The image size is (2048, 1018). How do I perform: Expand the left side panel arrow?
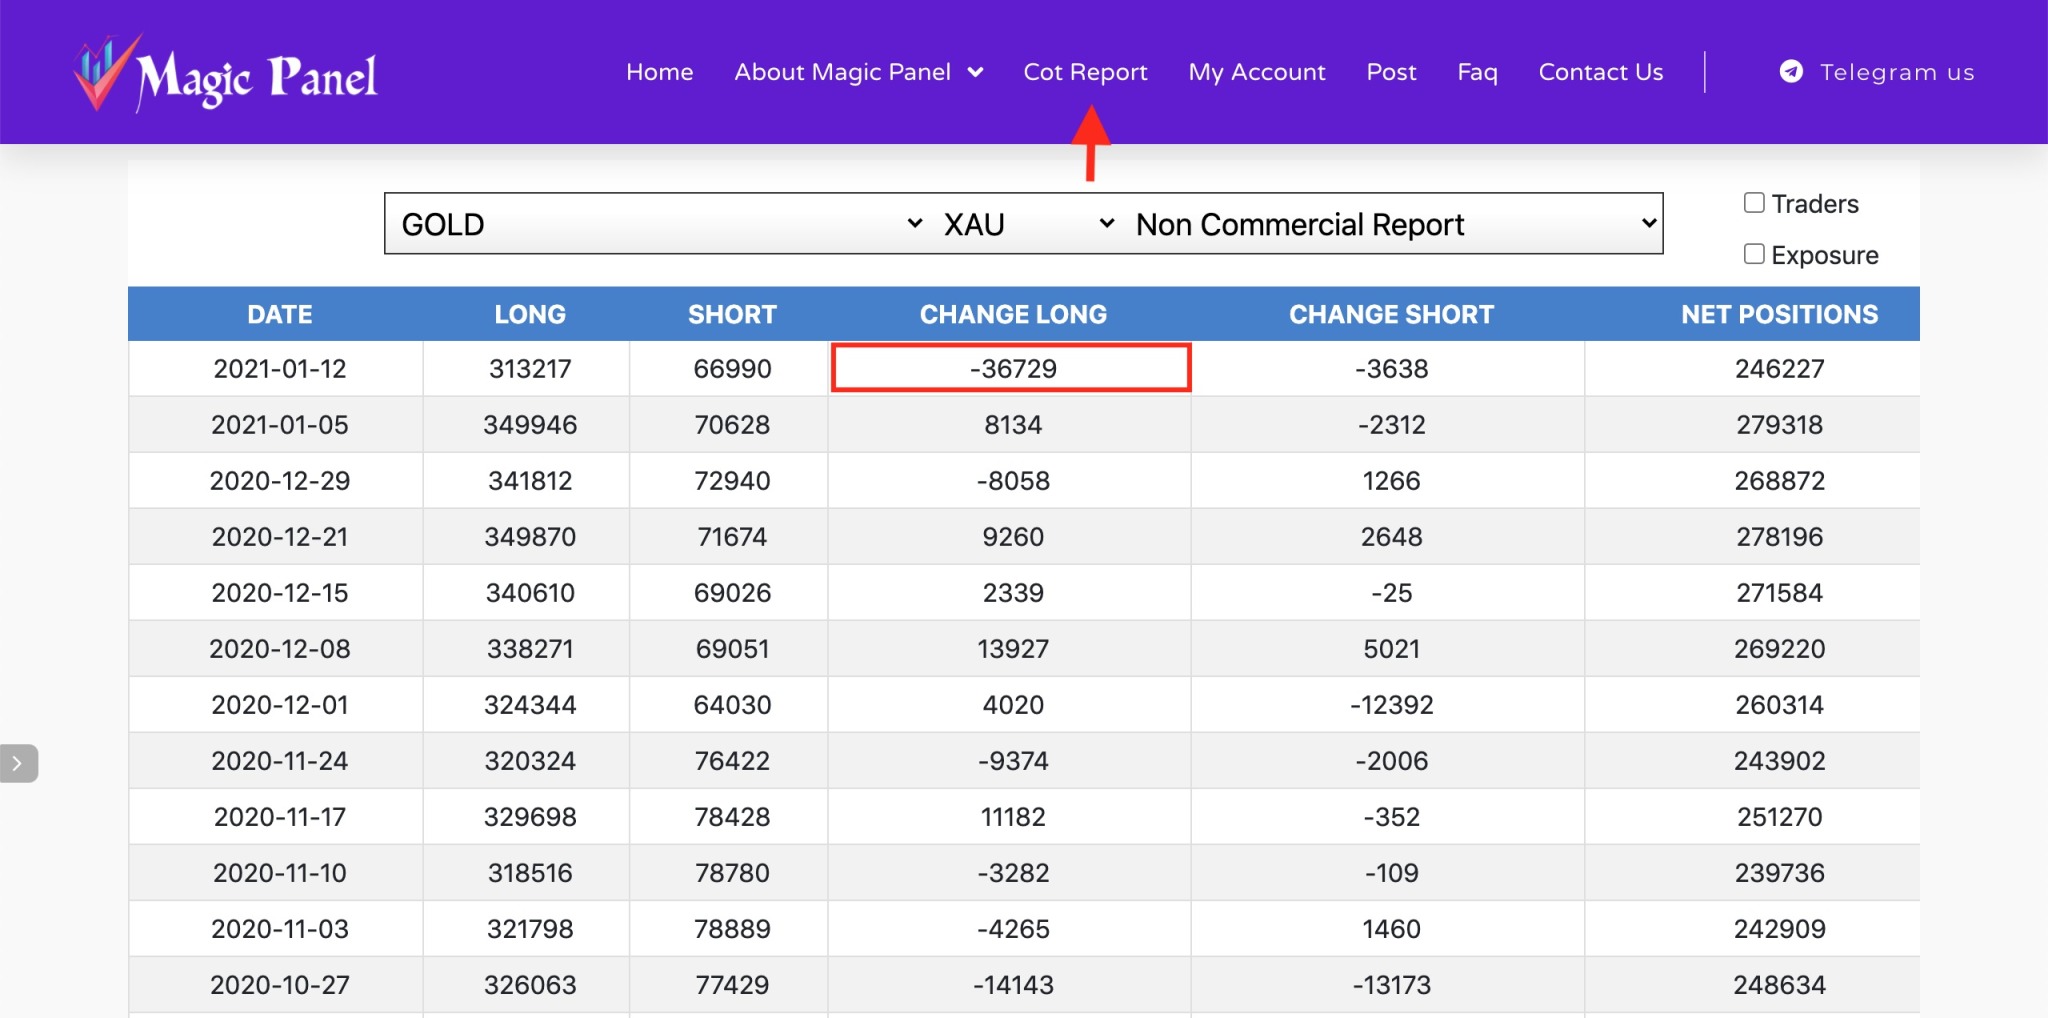pos(18,763)
